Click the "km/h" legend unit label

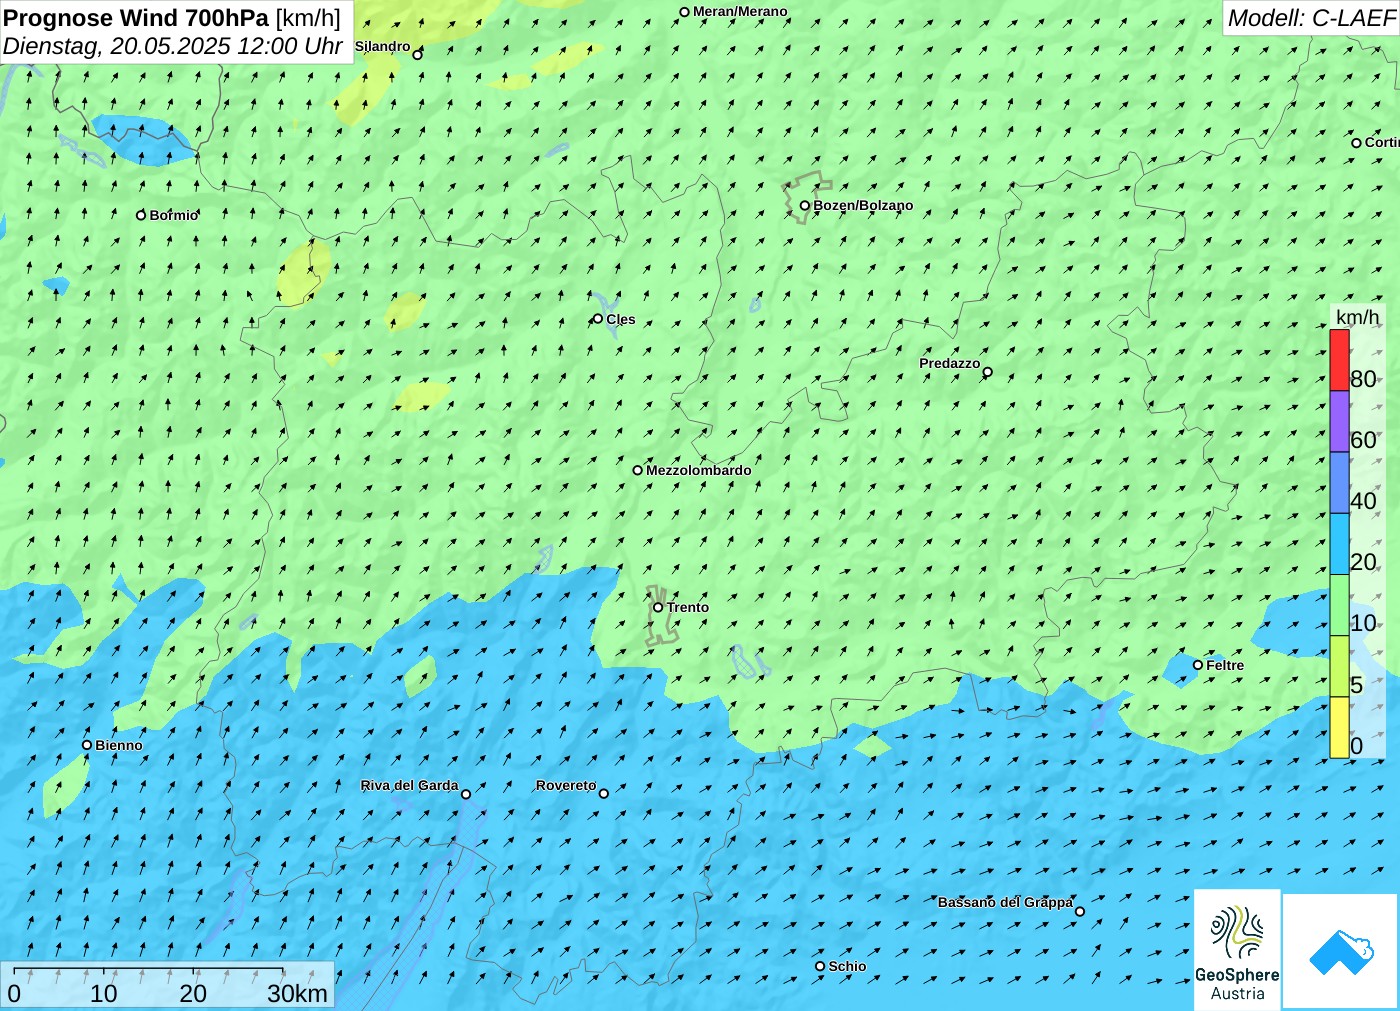1357,317
